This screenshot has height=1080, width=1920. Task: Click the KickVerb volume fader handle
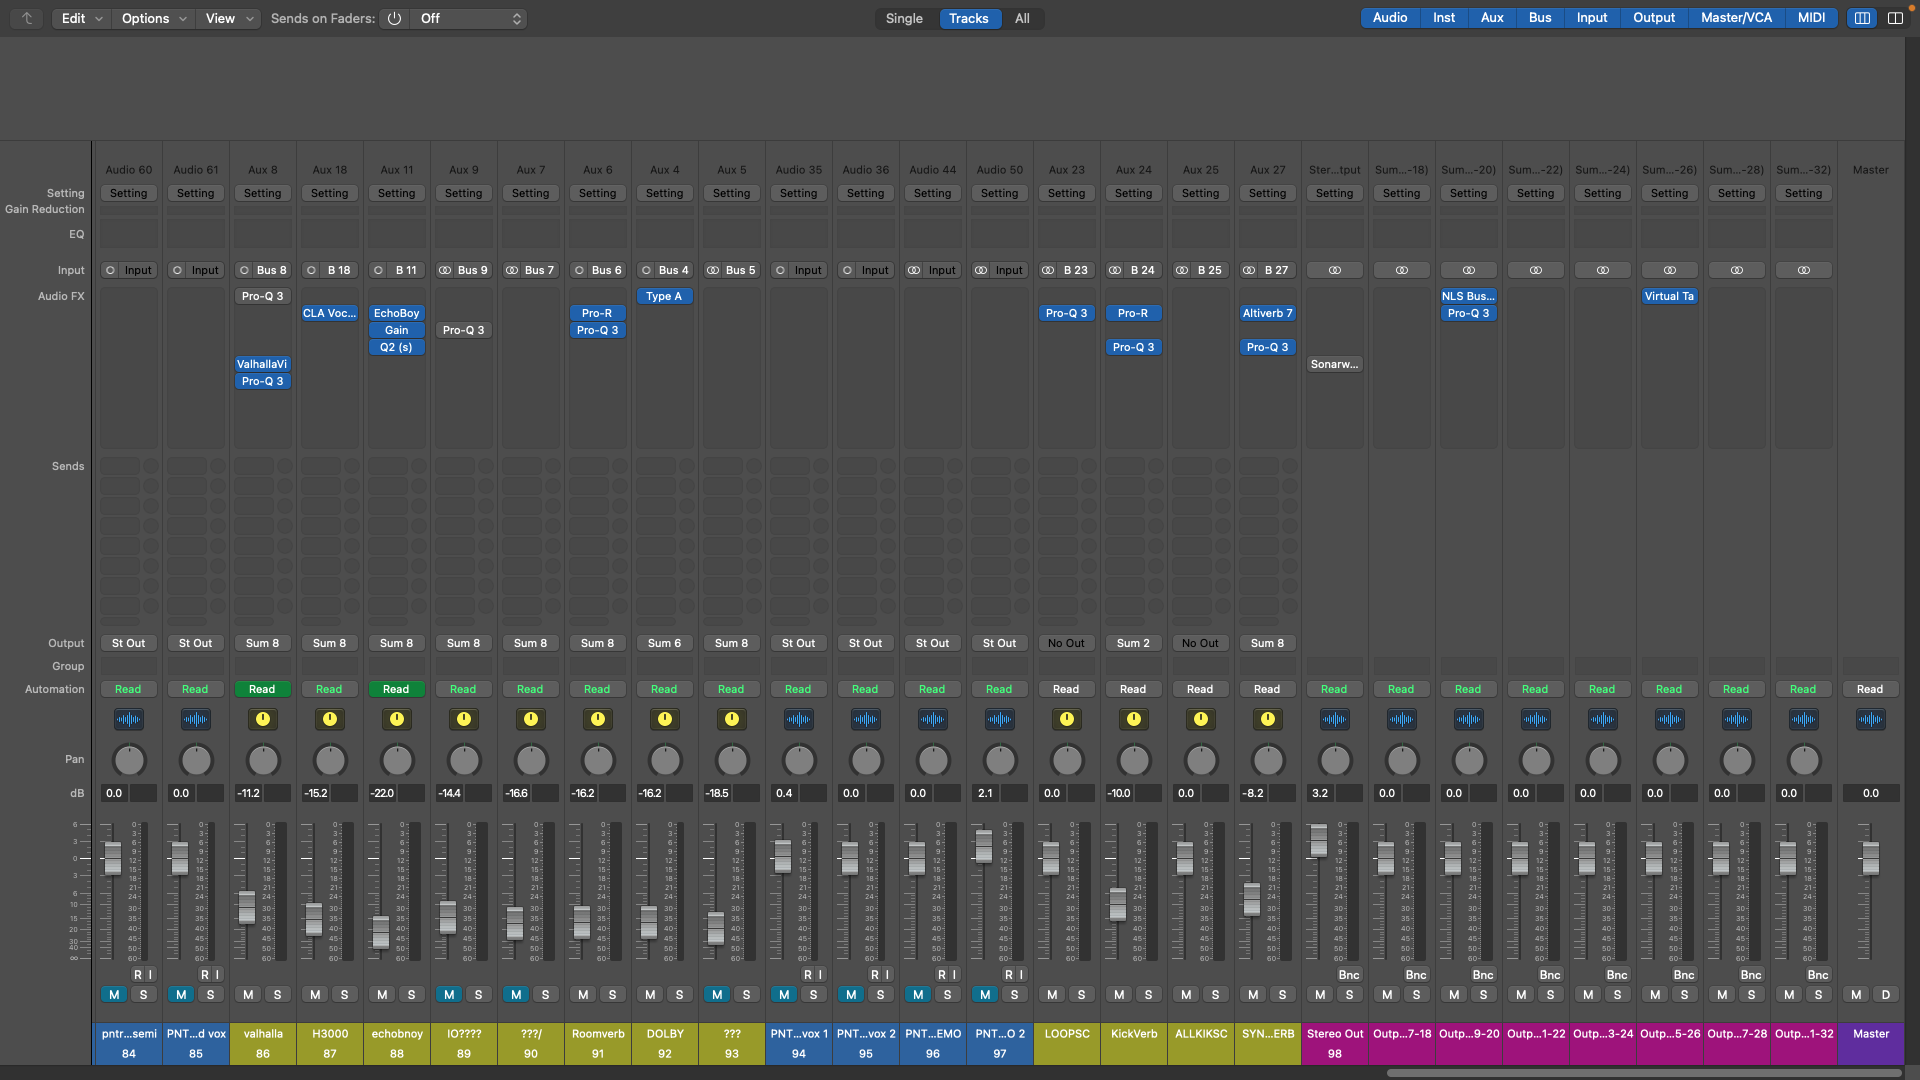tap(1118, 903)
